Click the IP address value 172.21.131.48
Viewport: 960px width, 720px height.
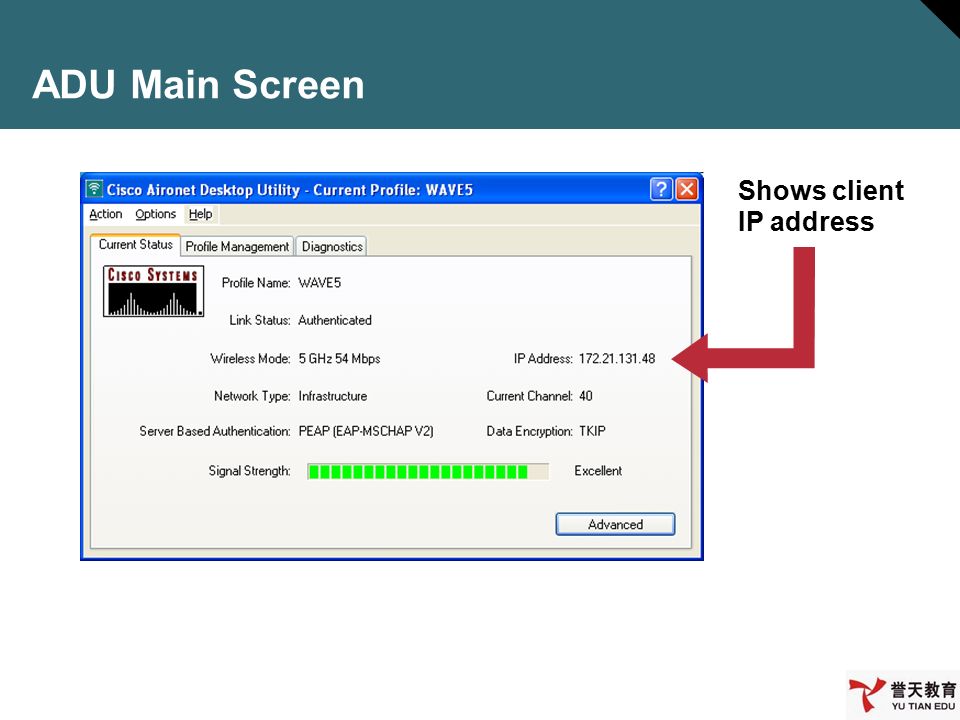point(617,359)
